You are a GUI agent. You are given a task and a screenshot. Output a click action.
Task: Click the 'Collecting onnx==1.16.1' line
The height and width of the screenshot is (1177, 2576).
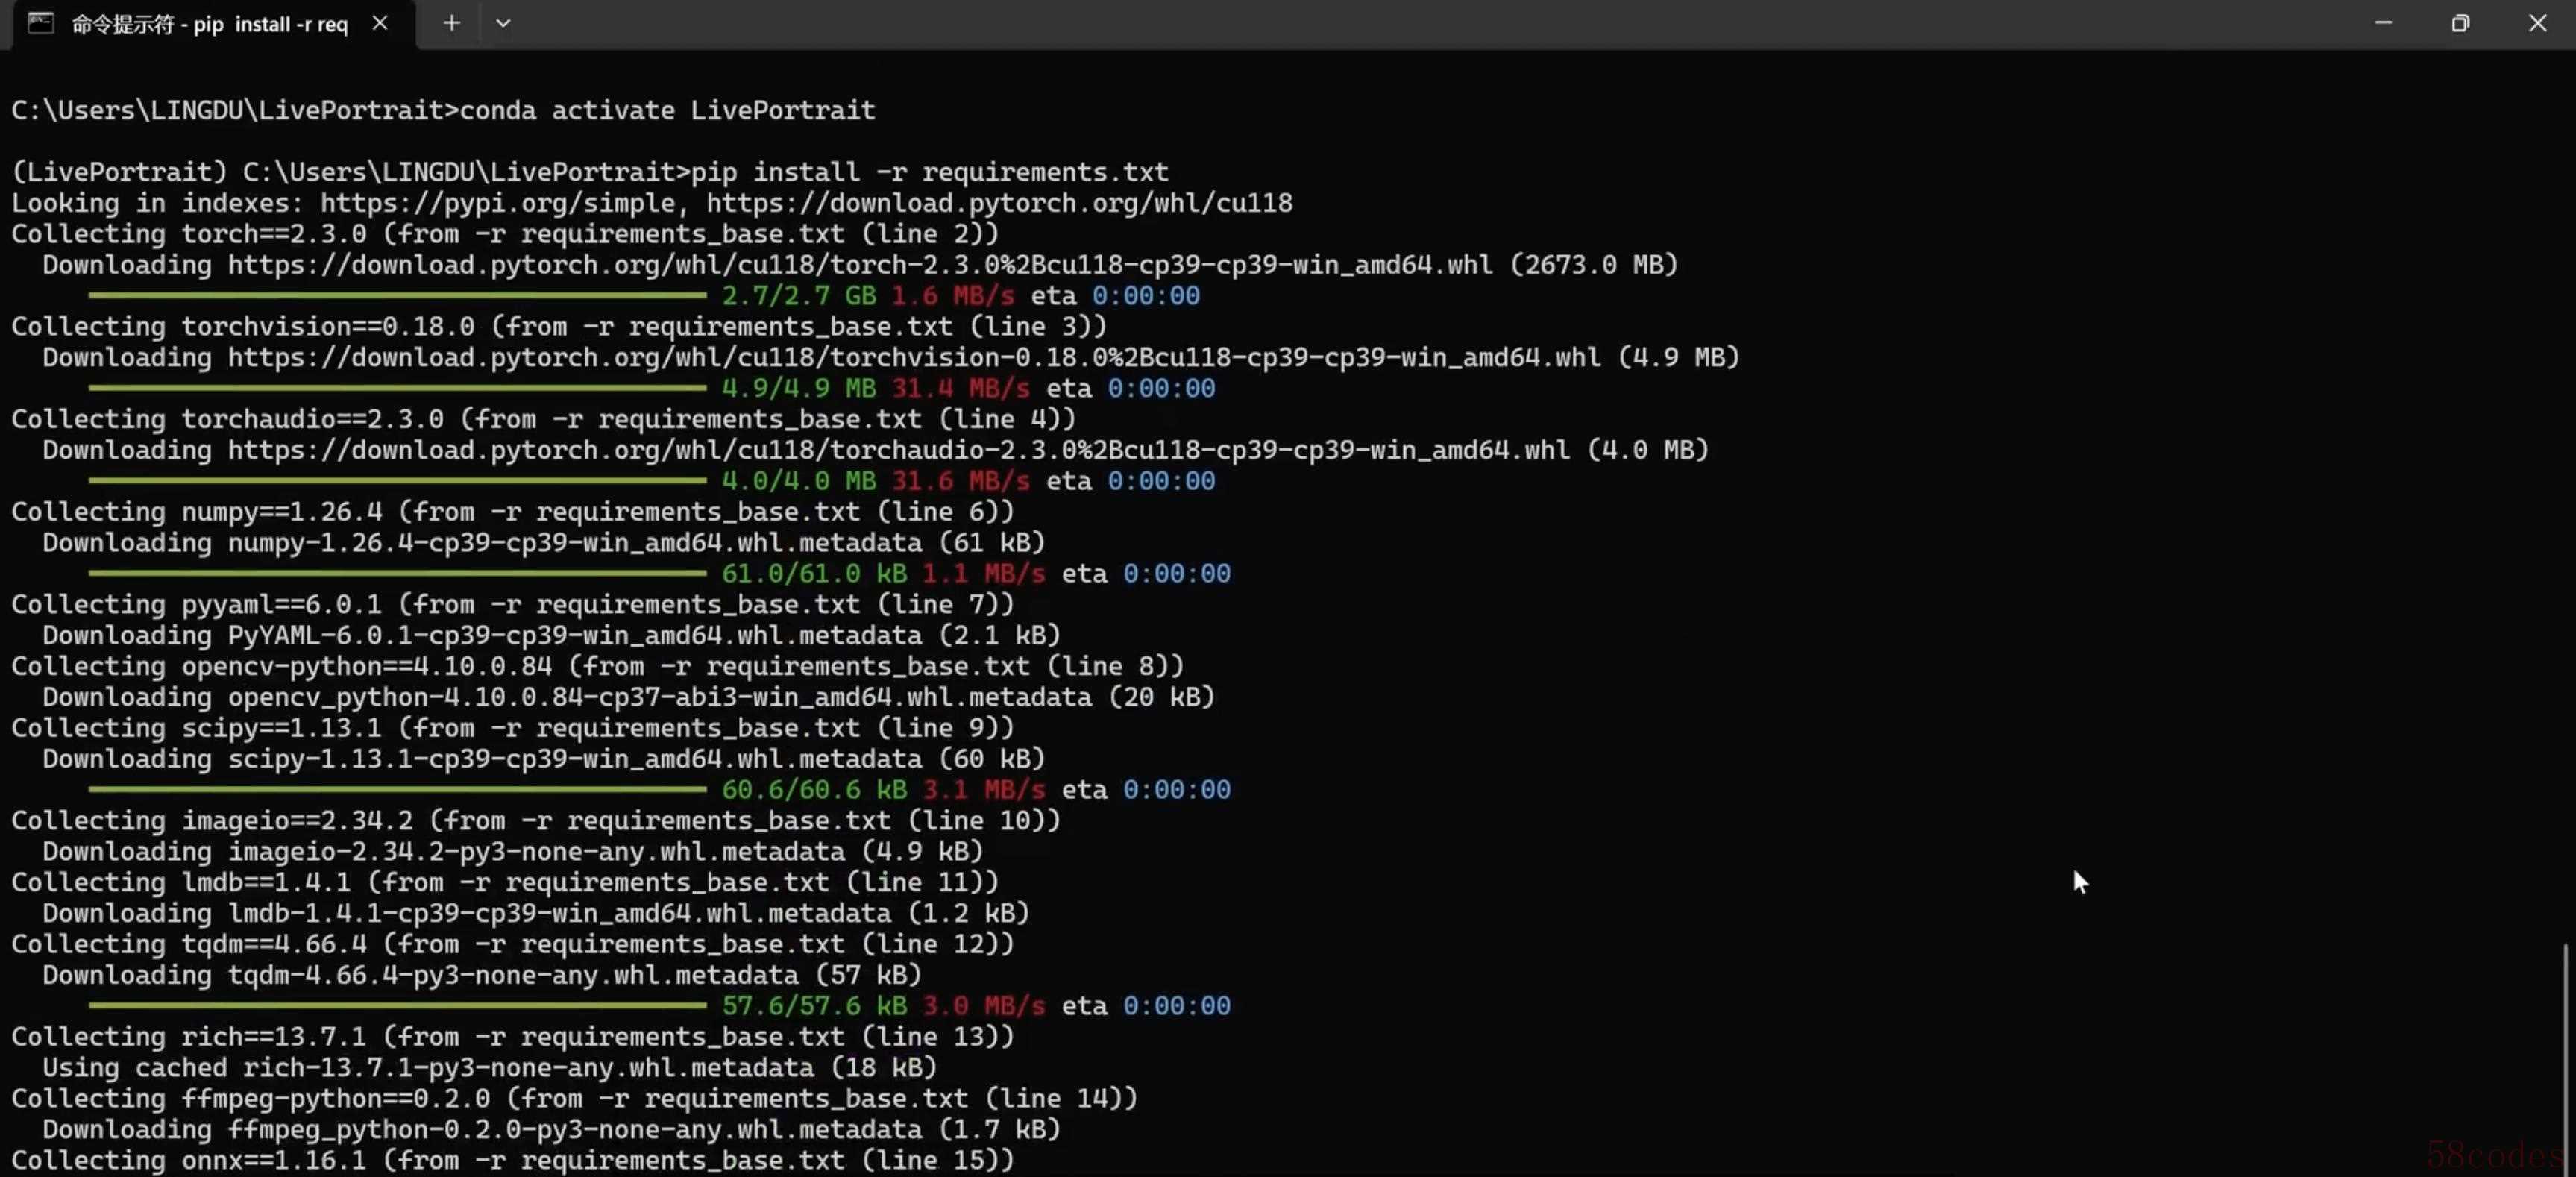pos(513,1161)
